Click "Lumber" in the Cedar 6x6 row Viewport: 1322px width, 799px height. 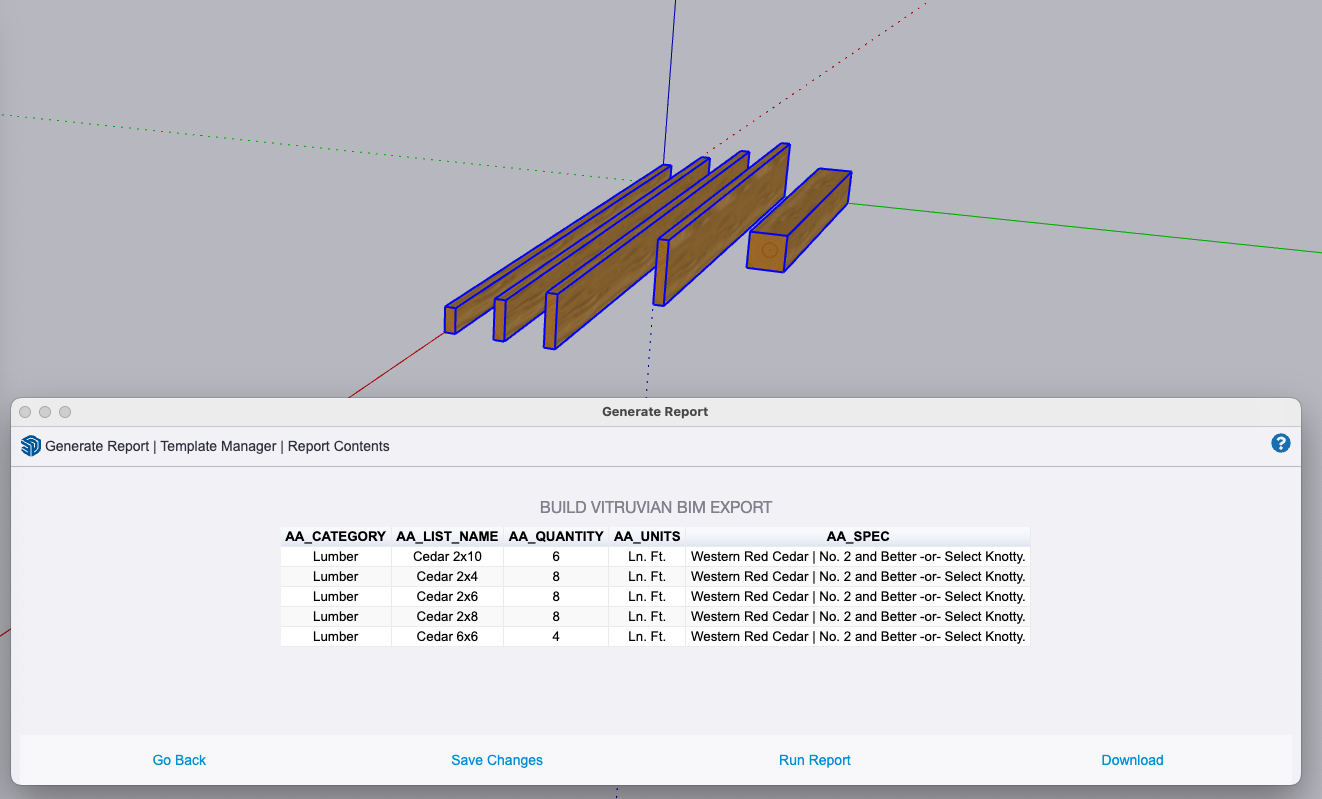coord(336,636)
